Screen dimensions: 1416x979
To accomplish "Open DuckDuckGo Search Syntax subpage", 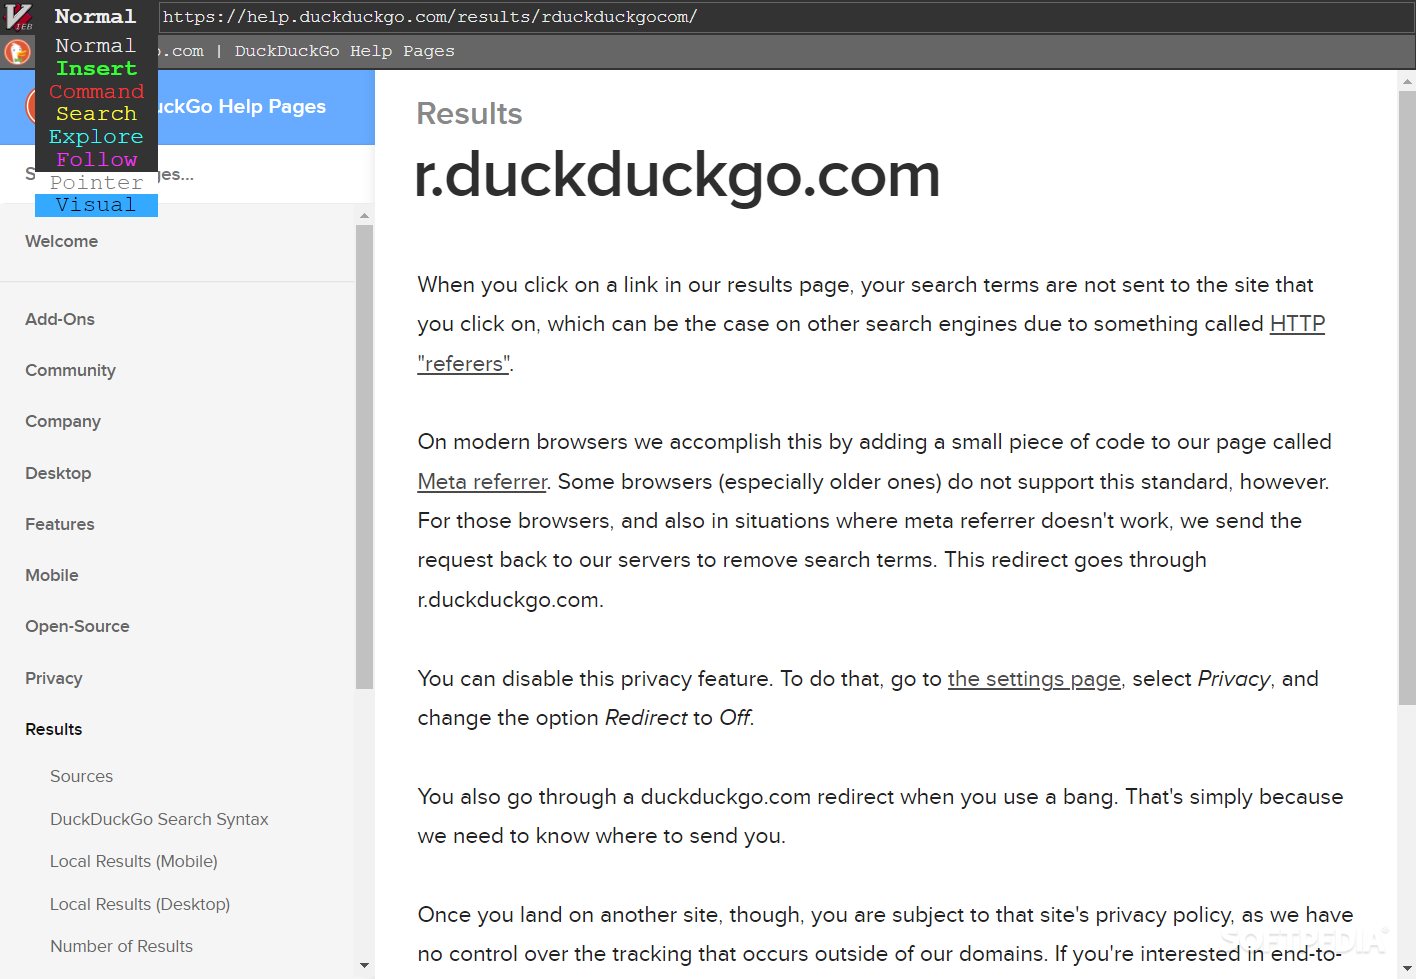I will click(x=159, y=819).
